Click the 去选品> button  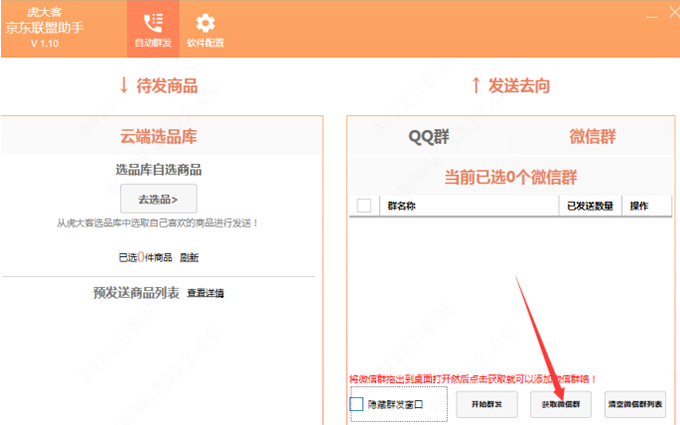point(158,199)
